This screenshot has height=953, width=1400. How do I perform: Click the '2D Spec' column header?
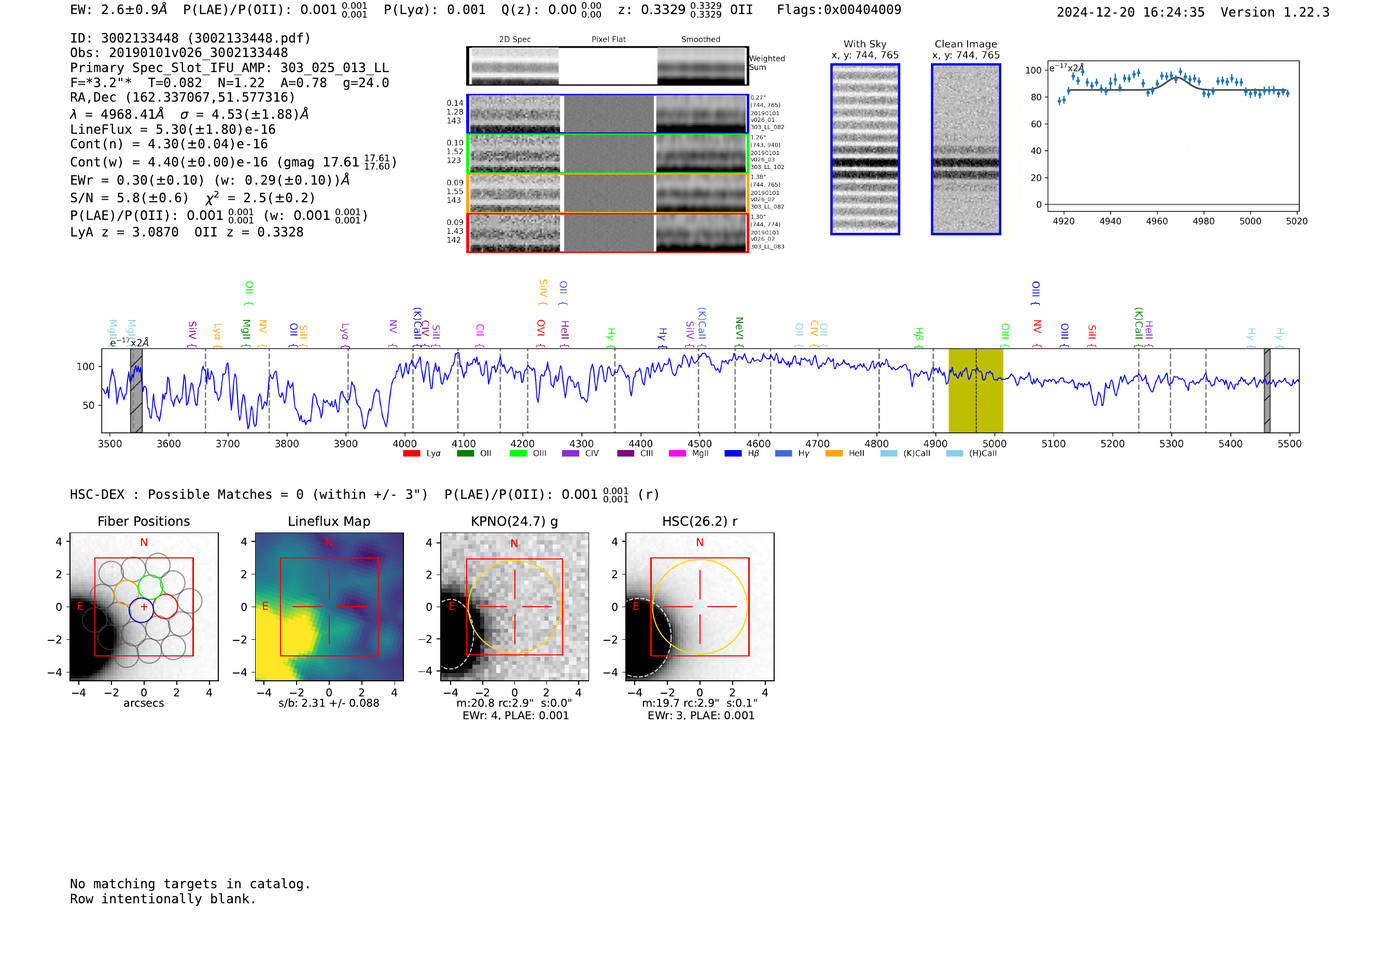coord(515,40)
